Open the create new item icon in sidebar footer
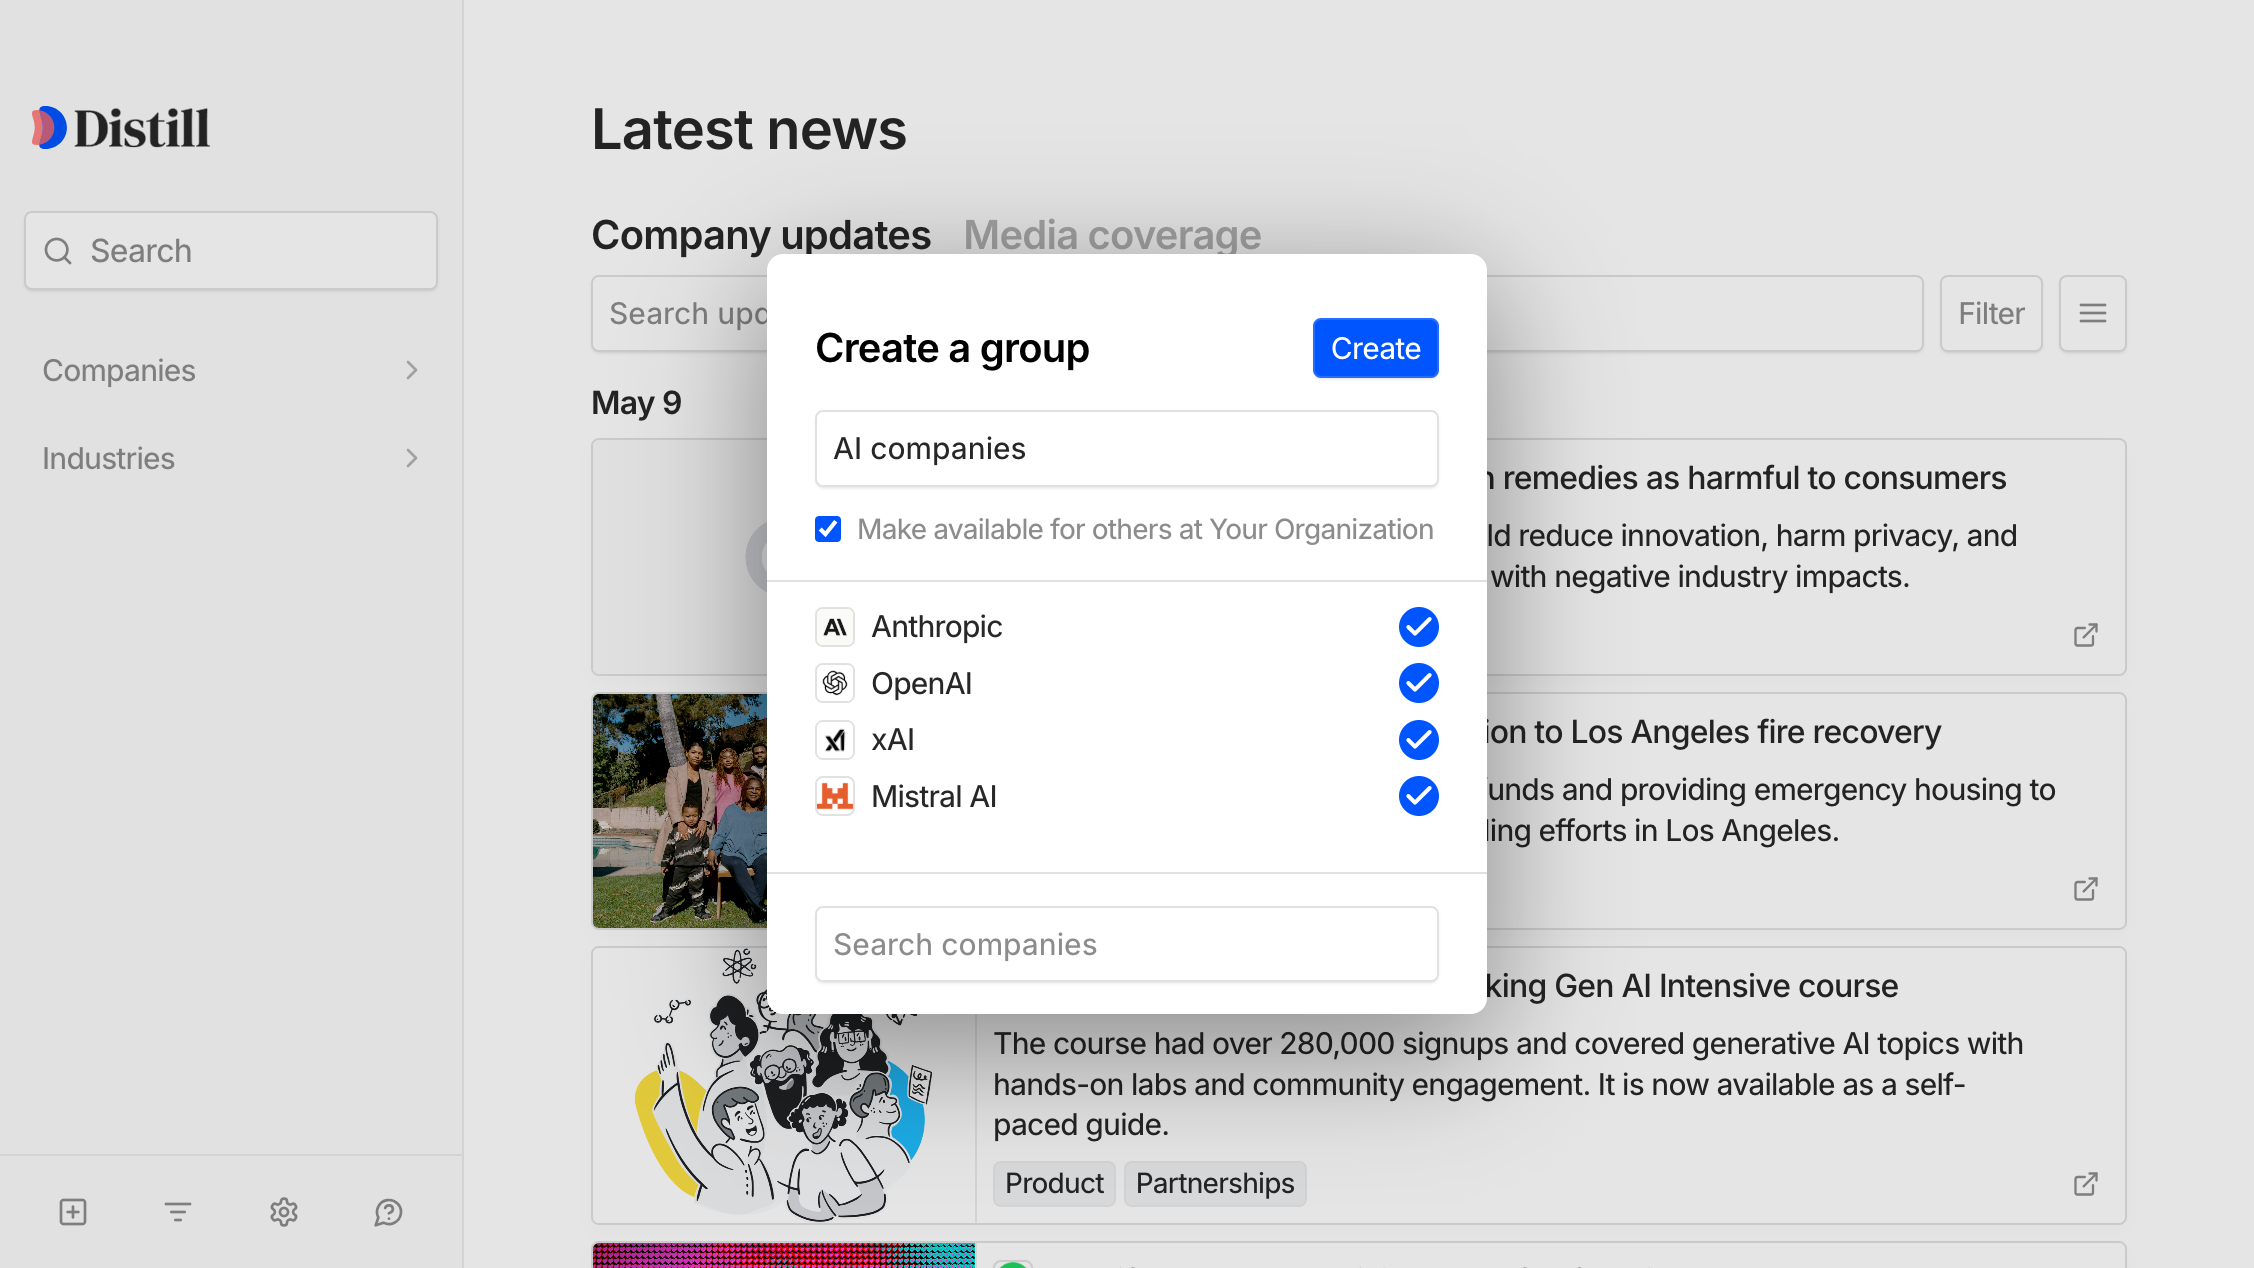The image size is (2254, 1268). tap(72, 1212)
